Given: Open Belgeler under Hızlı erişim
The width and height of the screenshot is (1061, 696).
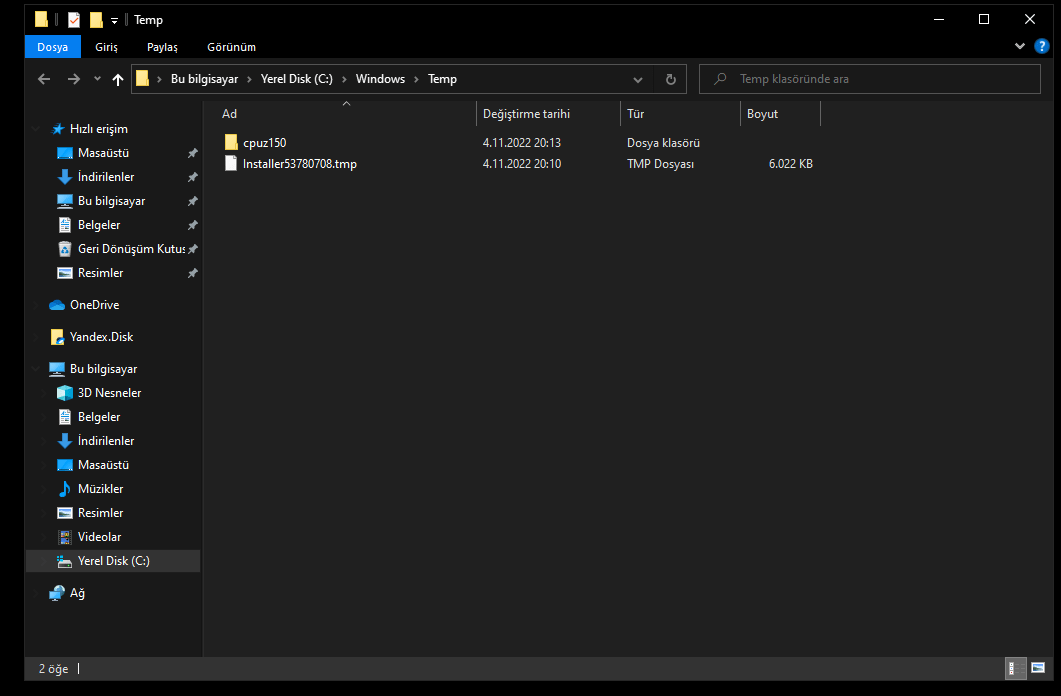Looking at the screenshot, I should point(99,225).
